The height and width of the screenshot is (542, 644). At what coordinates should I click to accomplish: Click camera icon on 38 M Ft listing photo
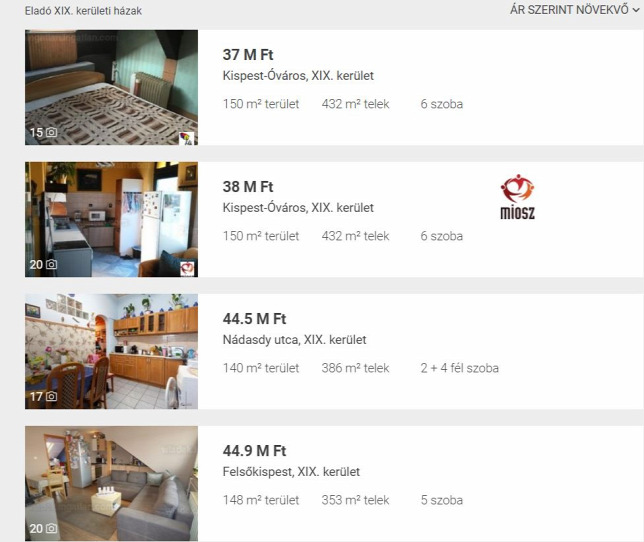pos(51,264)
